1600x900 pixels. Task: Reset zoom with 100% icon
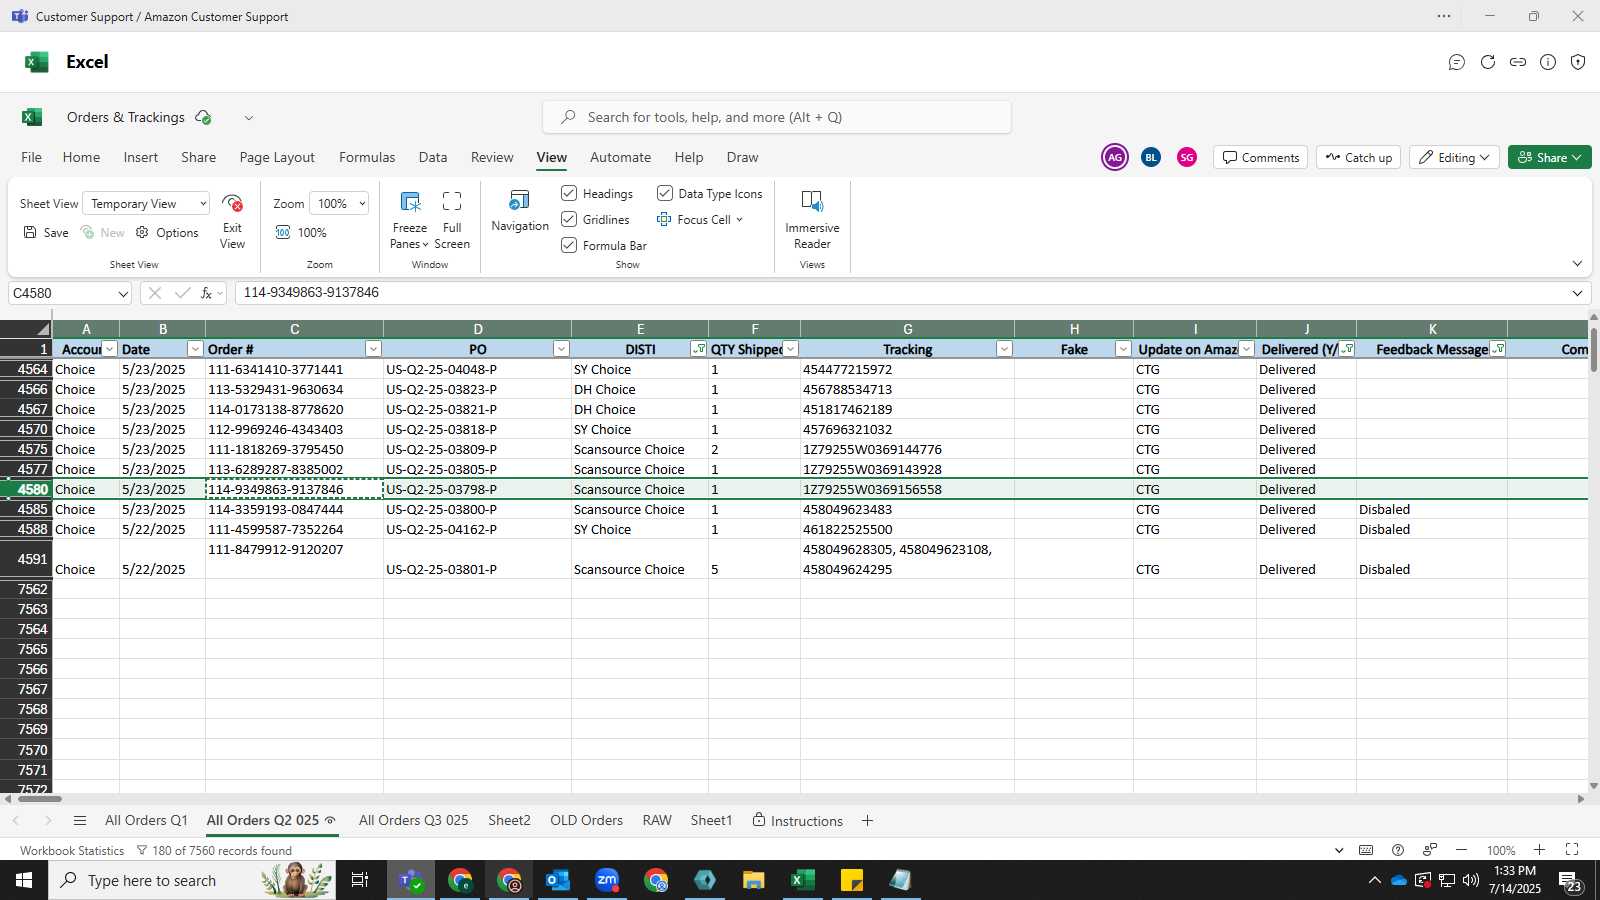(283, 233)
